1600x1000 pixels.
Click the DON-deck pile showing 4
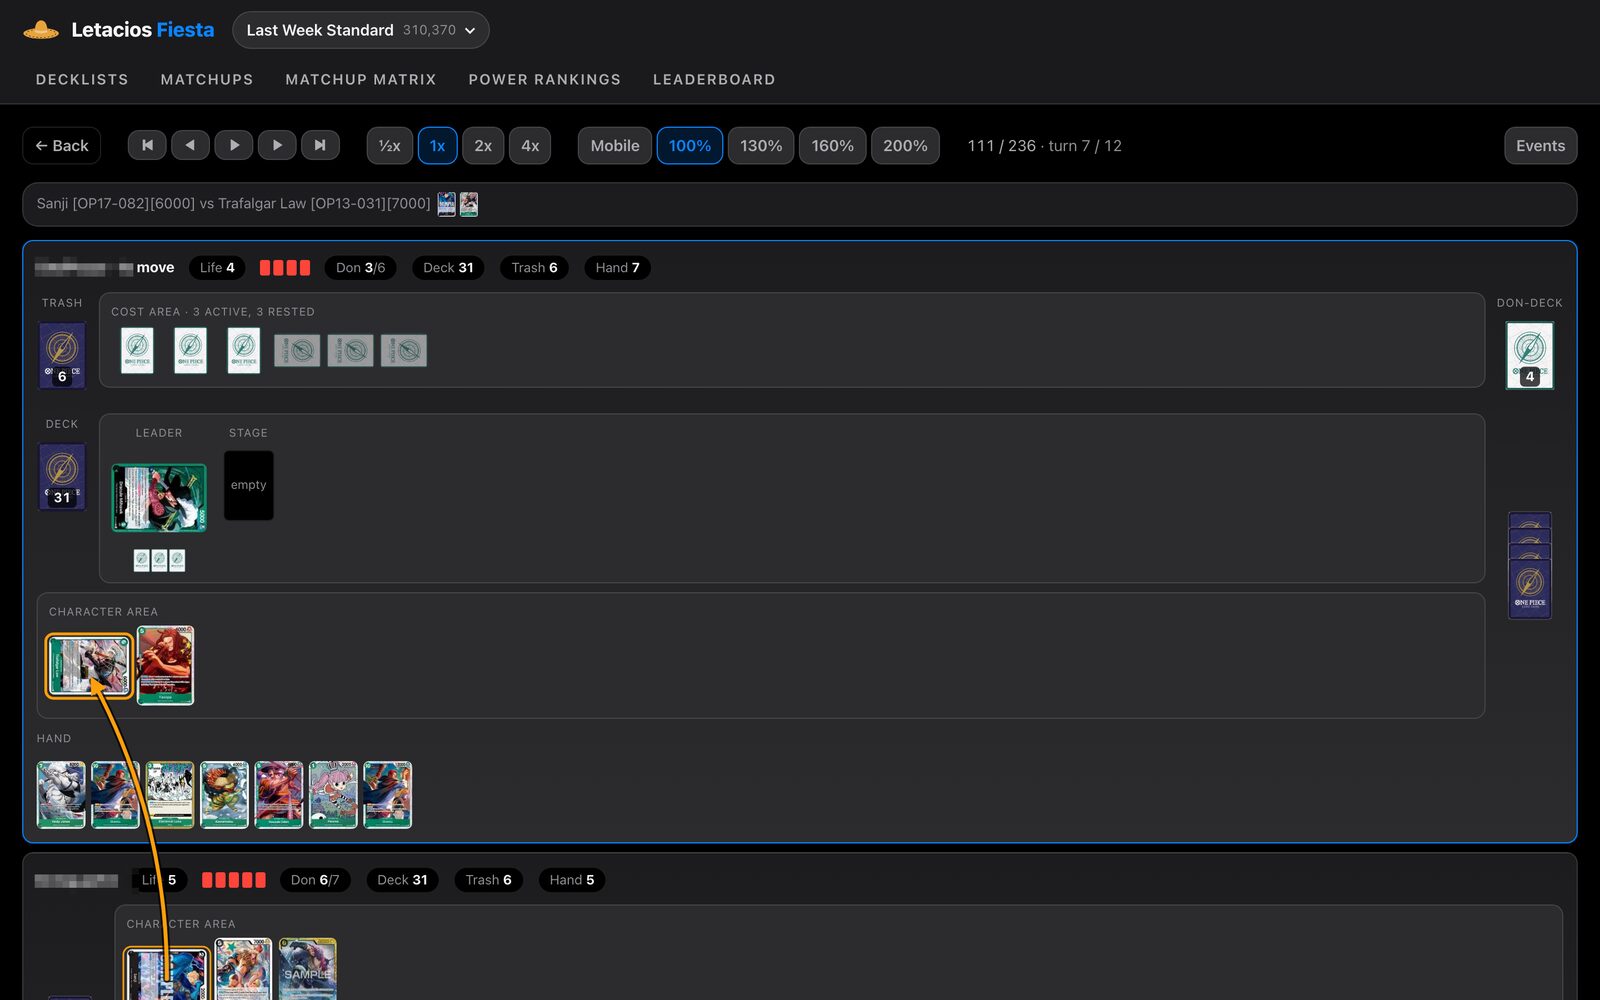(1530, 355)
